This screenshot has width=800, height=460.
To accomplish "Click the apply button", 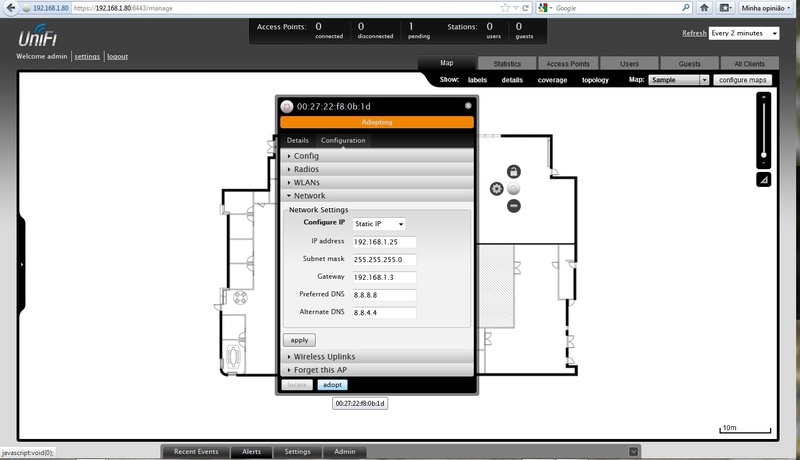I will [299, 340].
